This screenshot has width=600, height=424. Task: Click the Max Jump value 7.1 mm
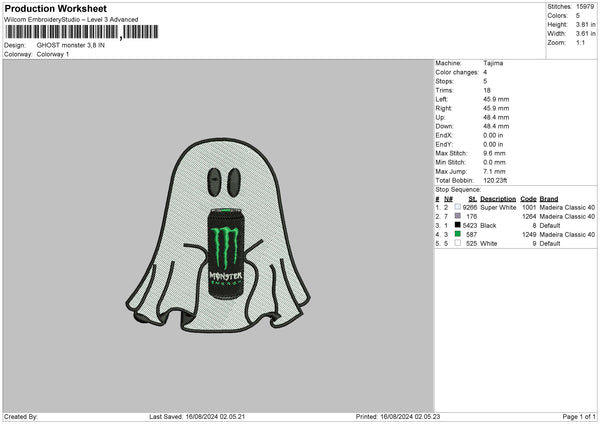[x=494, y=171]
